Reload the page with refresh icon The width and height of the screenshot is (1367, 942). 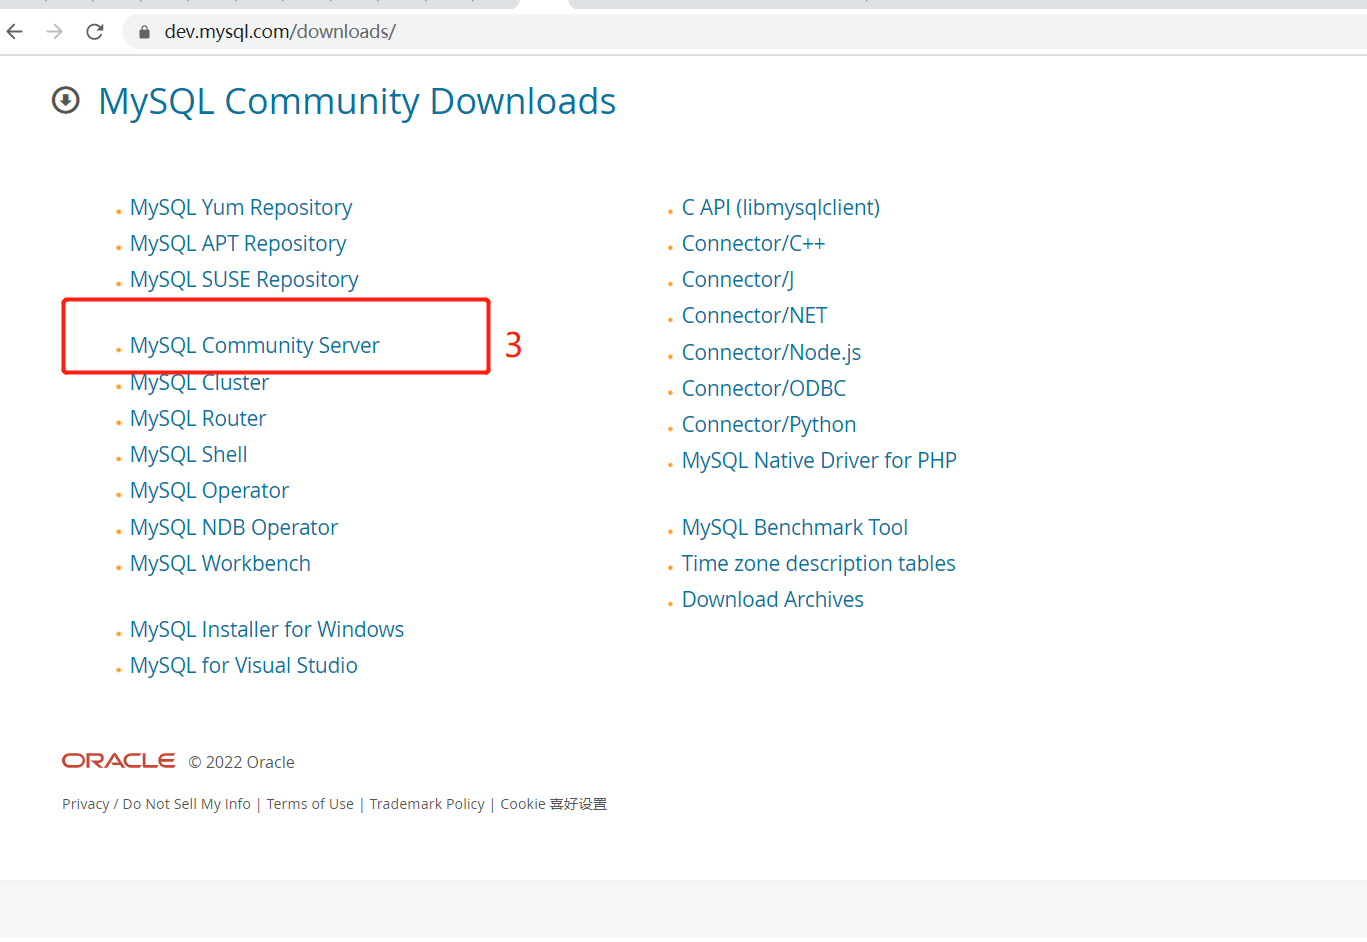pos(95,32)
